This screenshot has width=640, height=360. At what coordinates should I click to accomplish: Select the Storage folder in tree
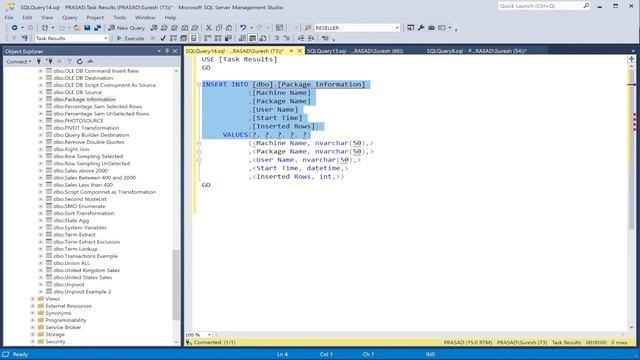click(x=55, y=334)
